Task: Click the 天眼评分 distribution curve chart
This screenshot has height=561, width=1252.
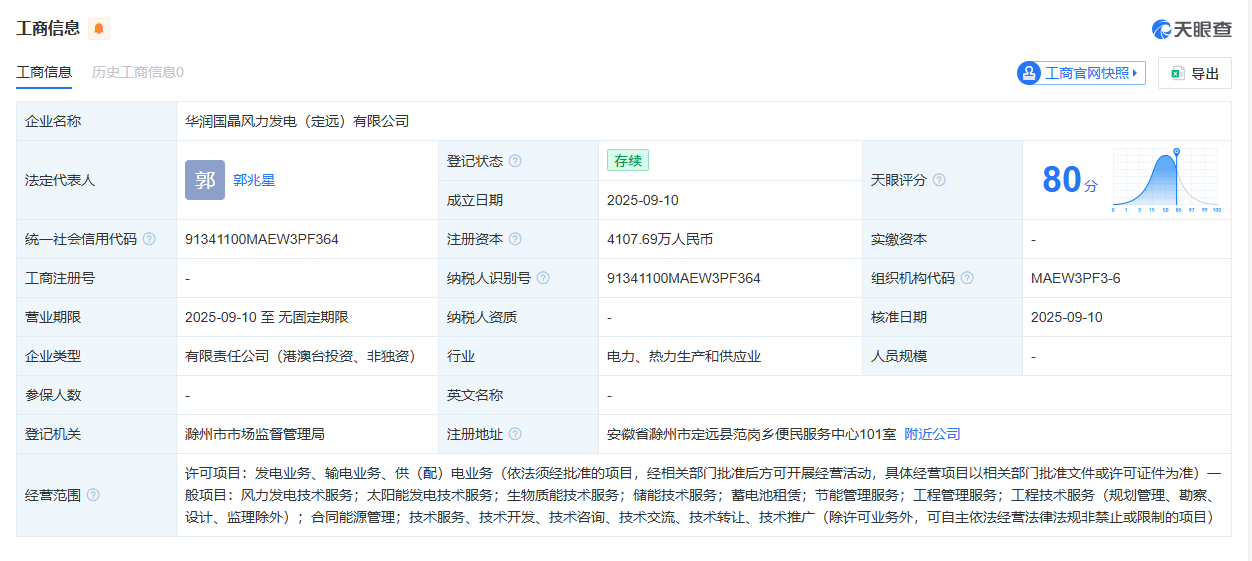Action: tap(1165, 180)
